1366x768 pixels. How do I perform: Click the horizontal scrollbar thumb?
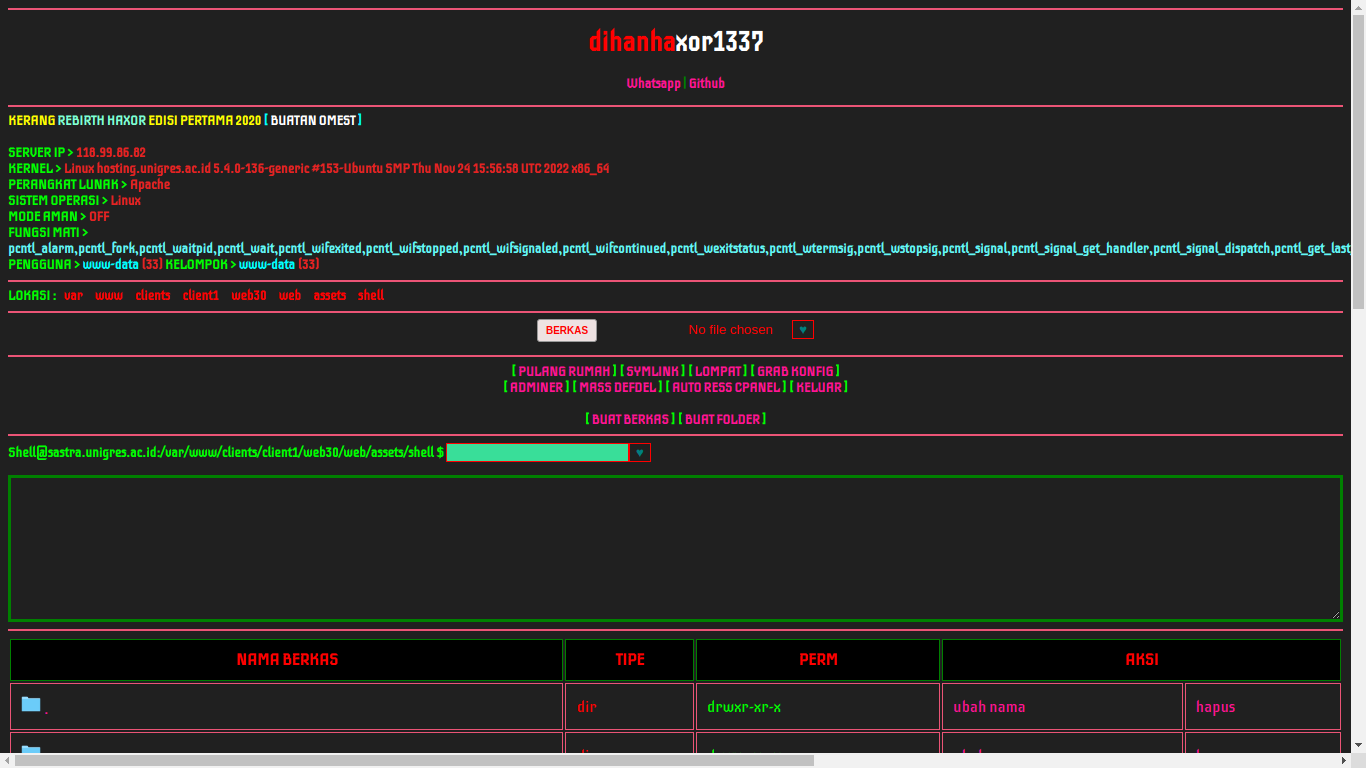click(x=414, y=760)
